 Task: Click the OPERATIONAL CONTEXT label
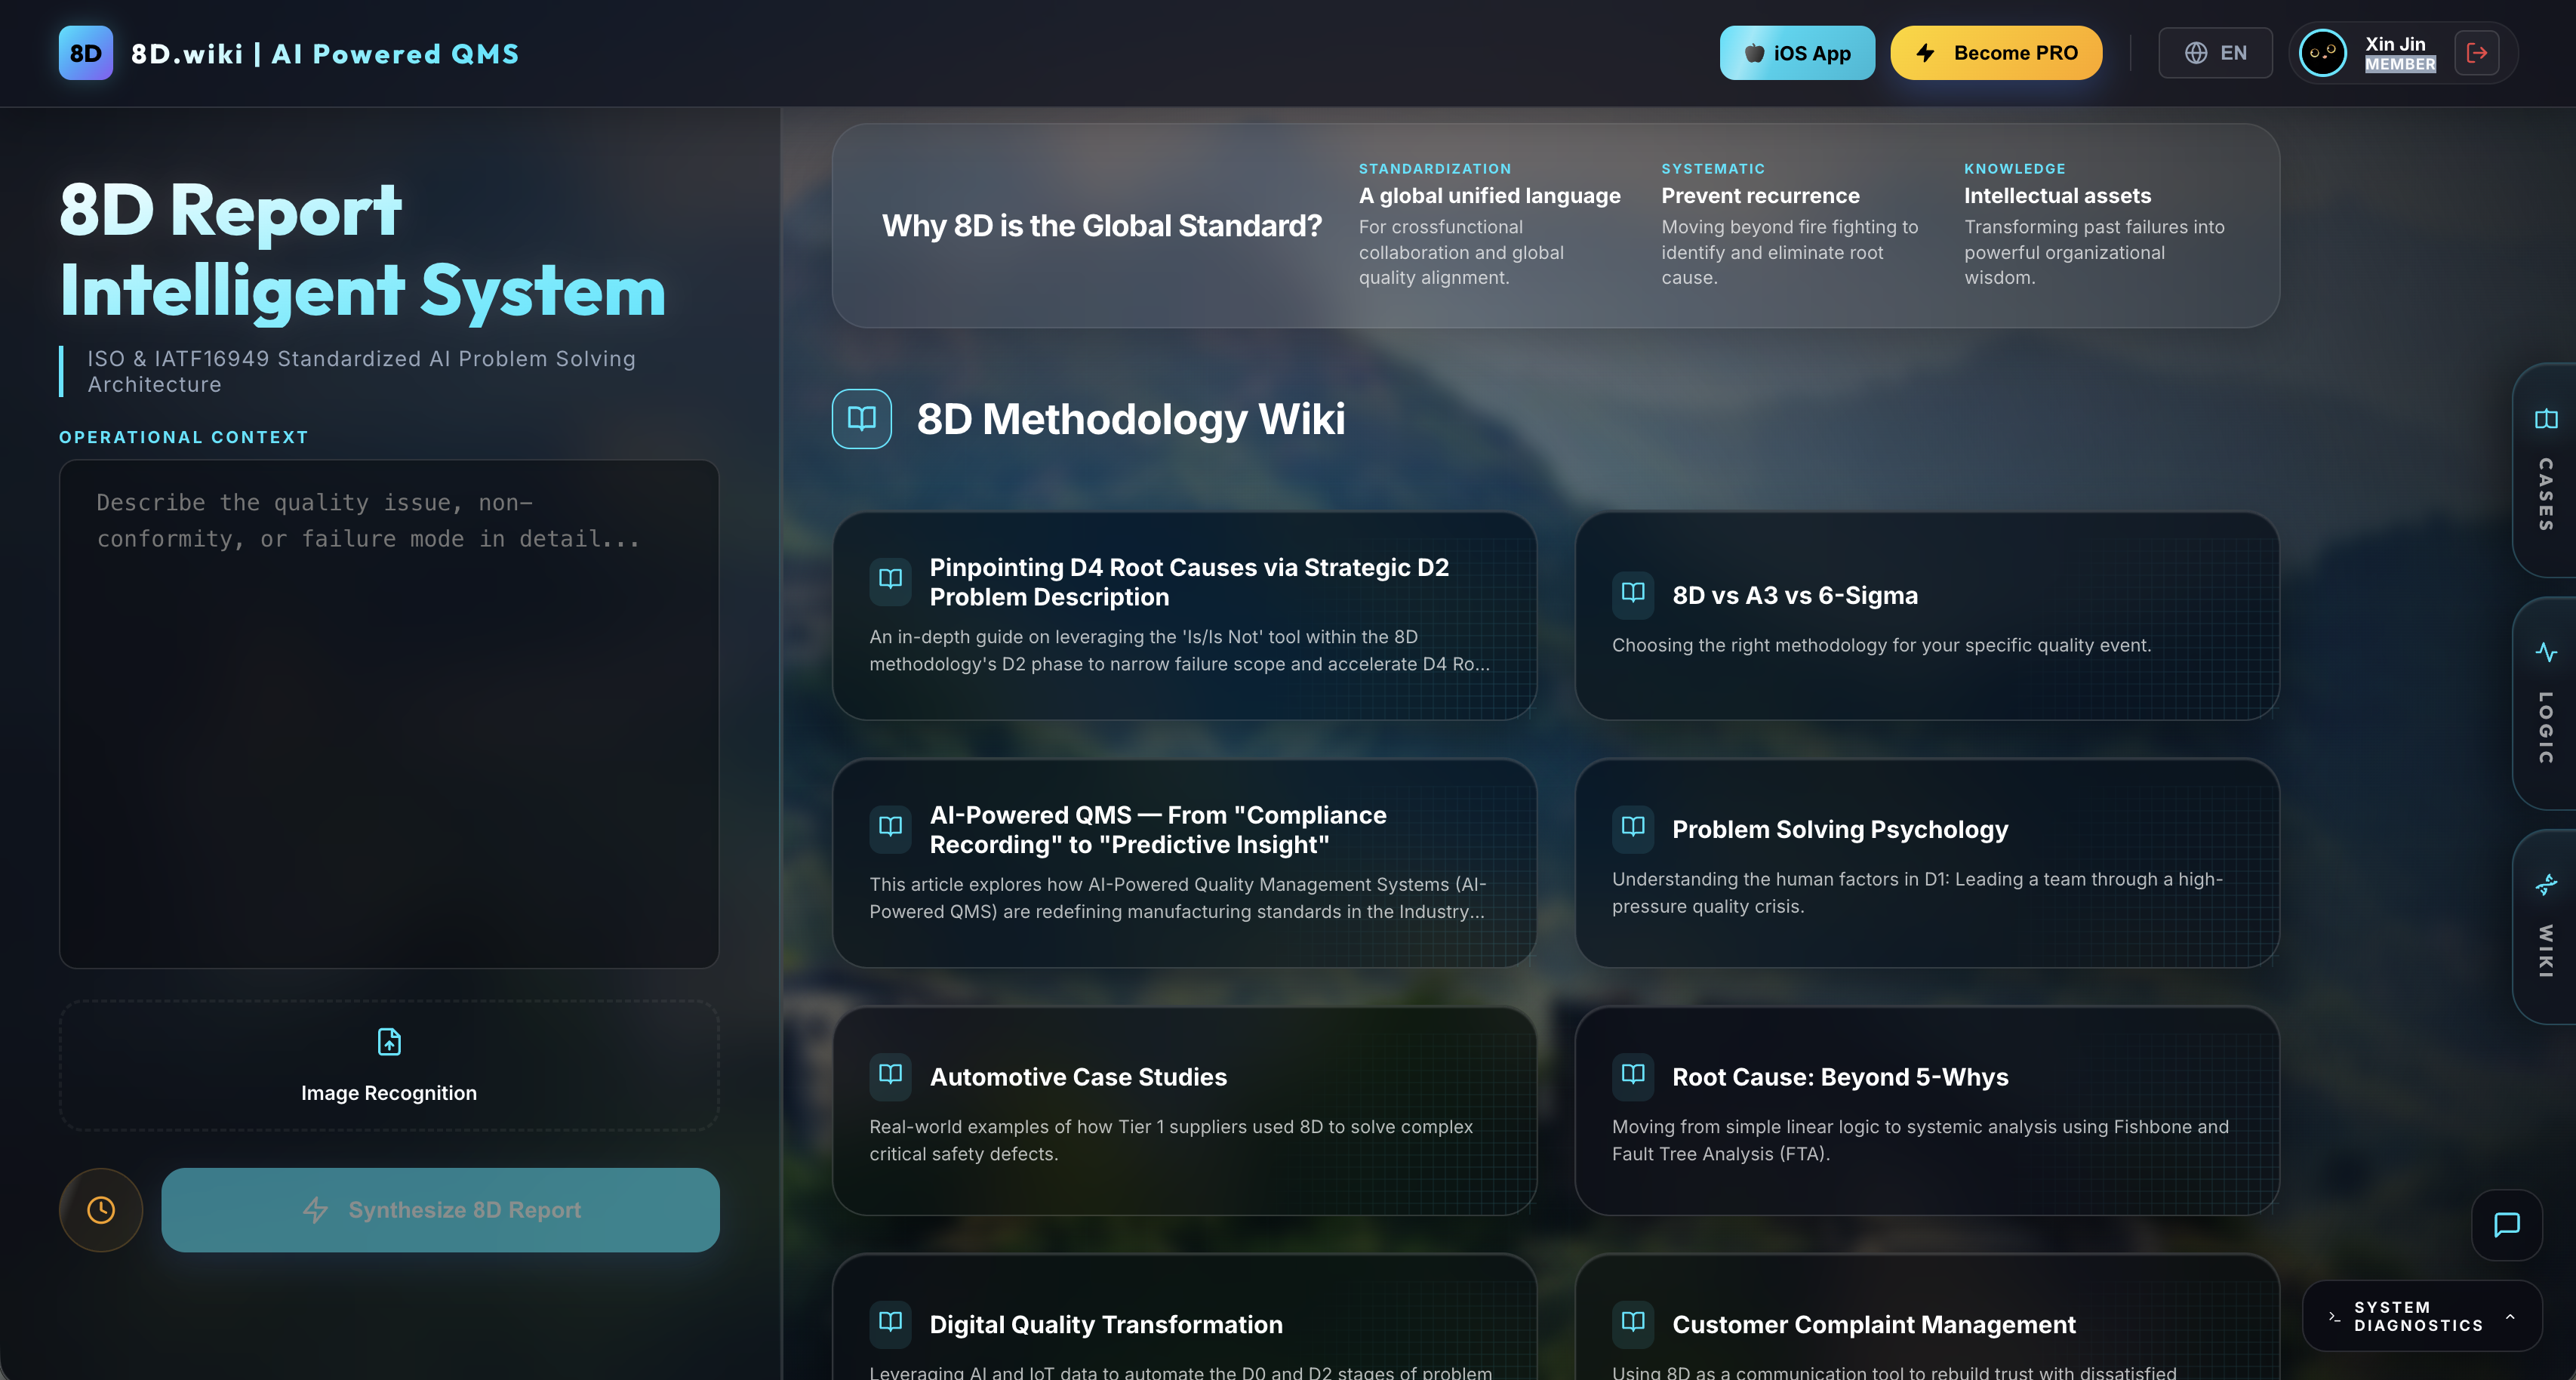184,437
